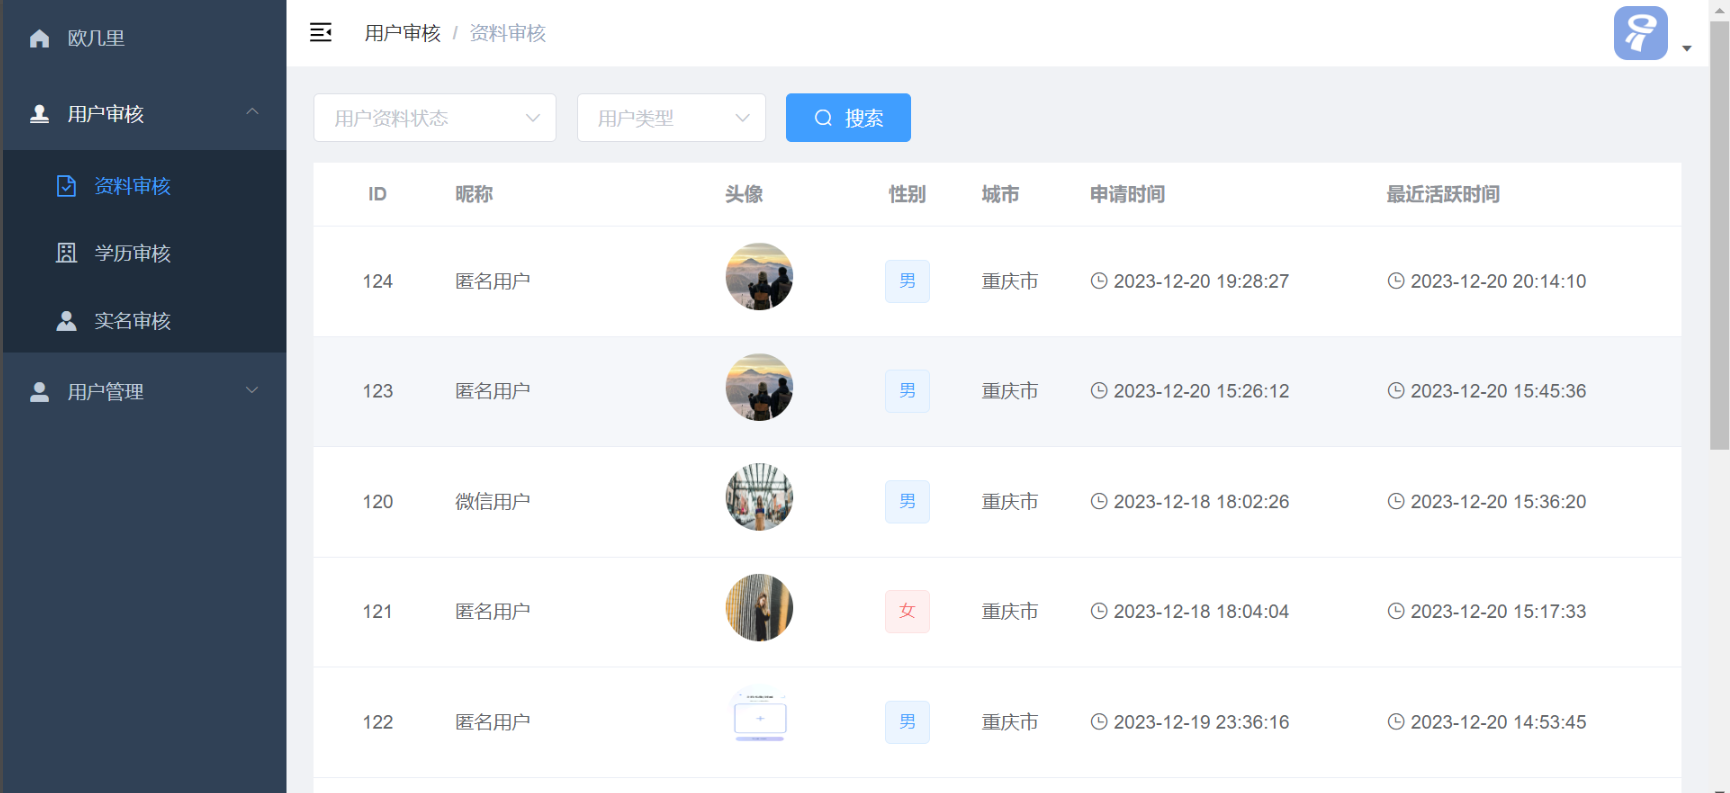Click the 女 tag in row 121
Screen dimensions: 1730x793
907,611
